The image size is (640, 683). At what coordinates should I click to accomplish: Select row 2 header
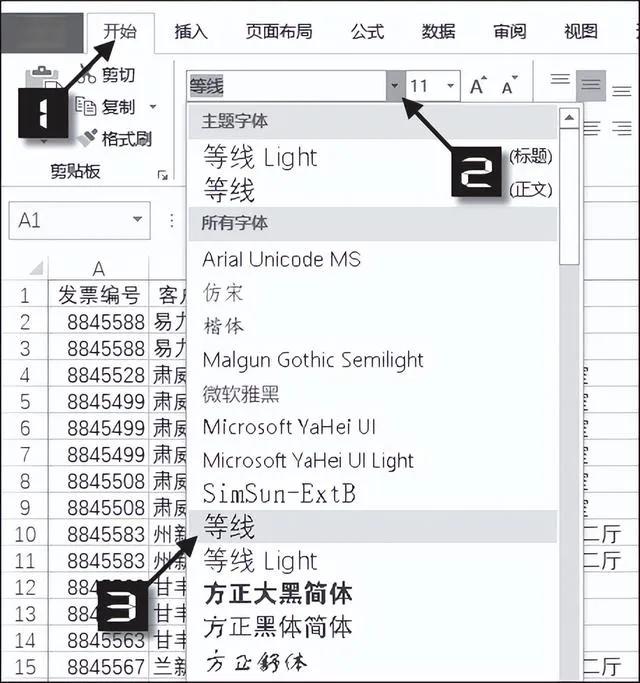pos(25,322)
